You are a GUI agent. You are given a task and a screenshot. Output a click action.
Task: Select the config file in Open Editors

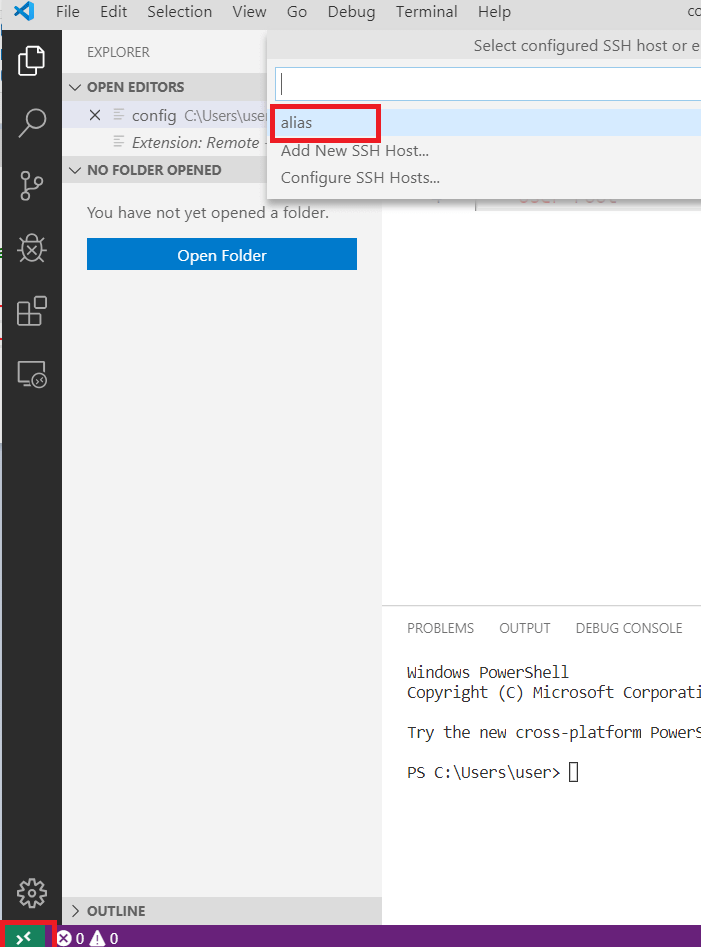pos(165,115)
